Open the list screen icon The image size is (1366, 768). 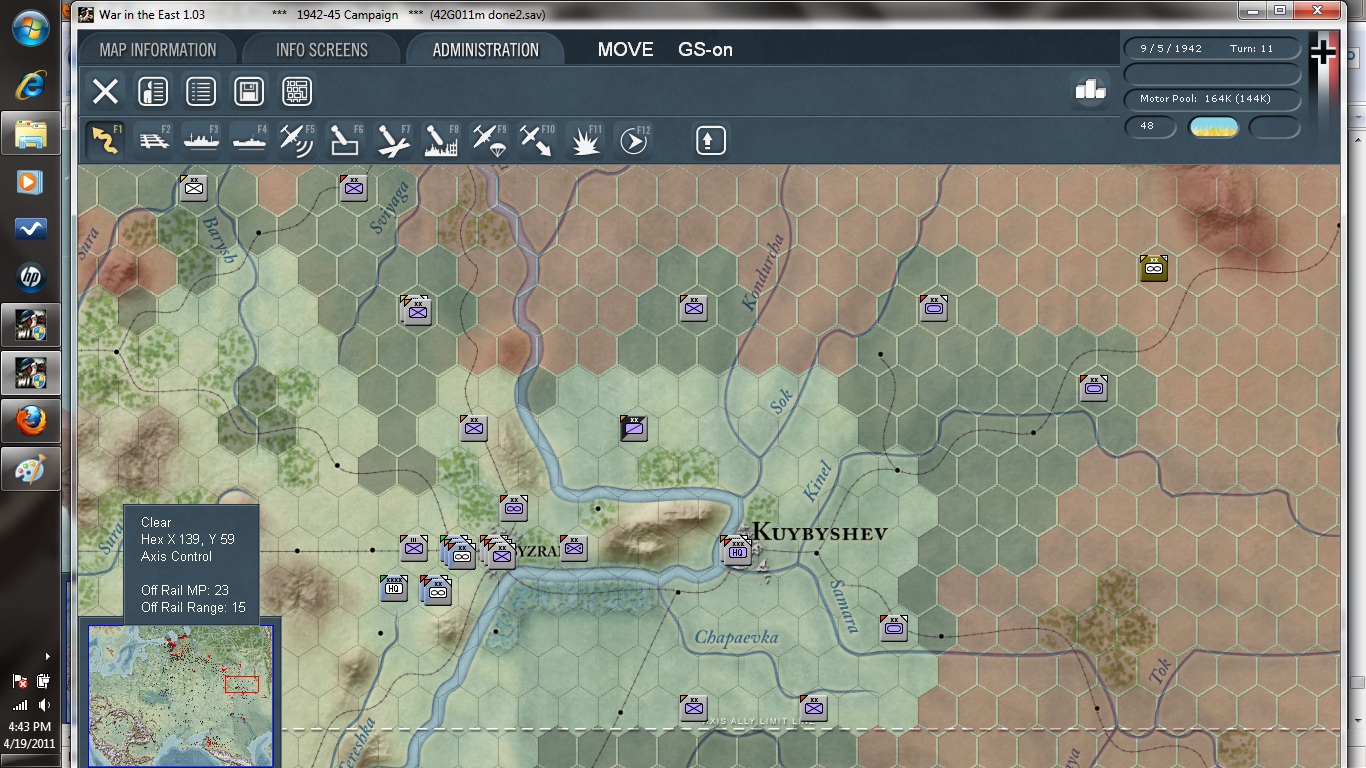(x=201, y=92)
